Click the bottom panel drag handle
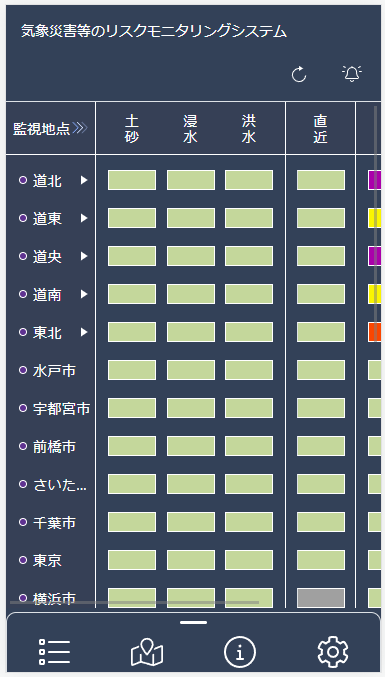This screenshot has height=677, width=385. point(193,623)
